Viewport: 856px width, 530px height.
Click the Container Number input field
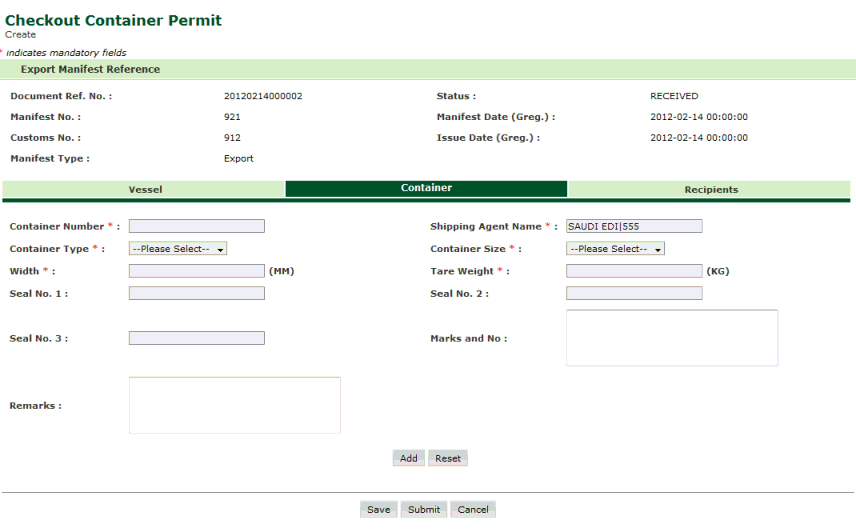pyautogui.click(x=197, y=227)
